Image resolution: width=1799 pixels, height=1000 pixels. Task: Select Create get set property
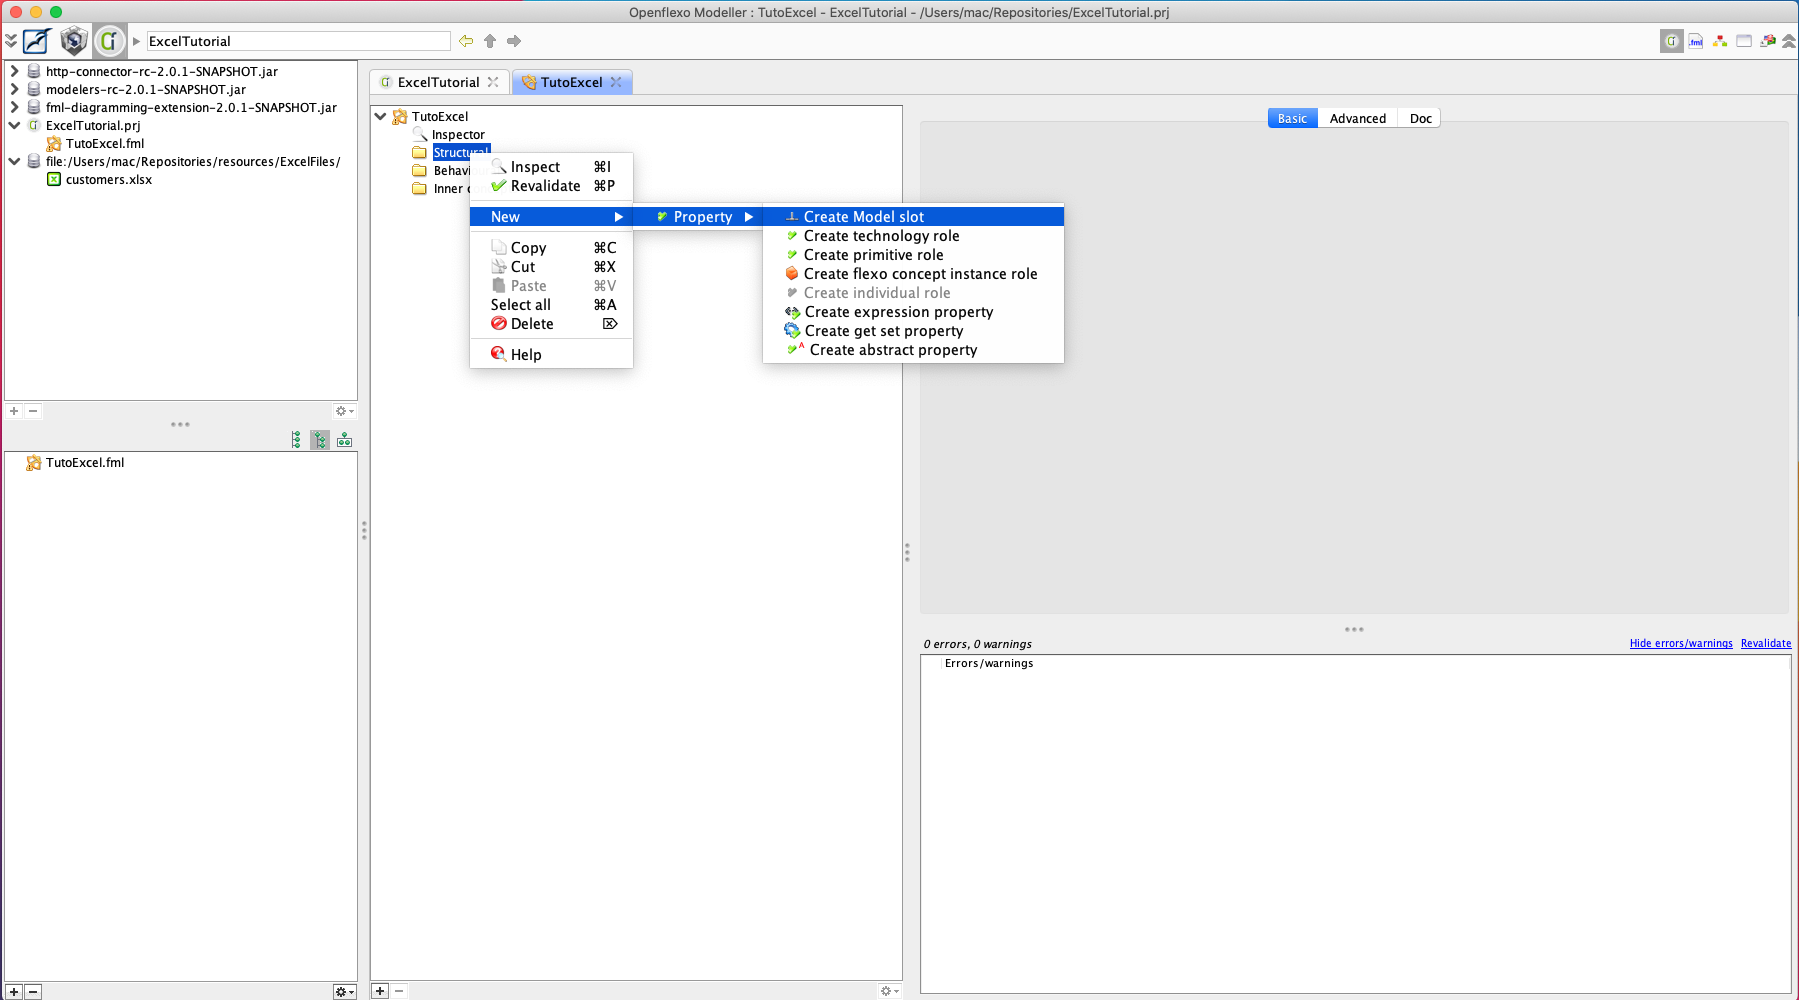click(913, 331)
